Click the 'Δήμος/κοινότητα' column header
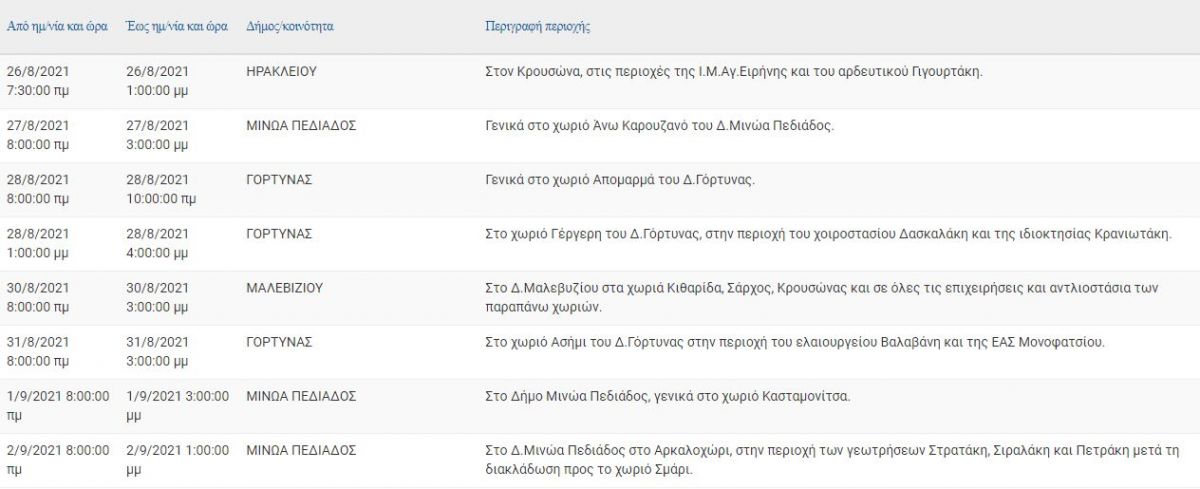This screenshot has height=489, width=1200. [x=290, y=26]
